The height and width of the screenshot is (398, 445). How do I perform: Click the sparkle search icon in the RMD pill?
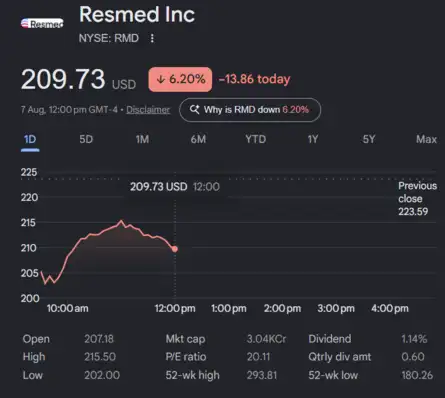click(x=194, y=109)
